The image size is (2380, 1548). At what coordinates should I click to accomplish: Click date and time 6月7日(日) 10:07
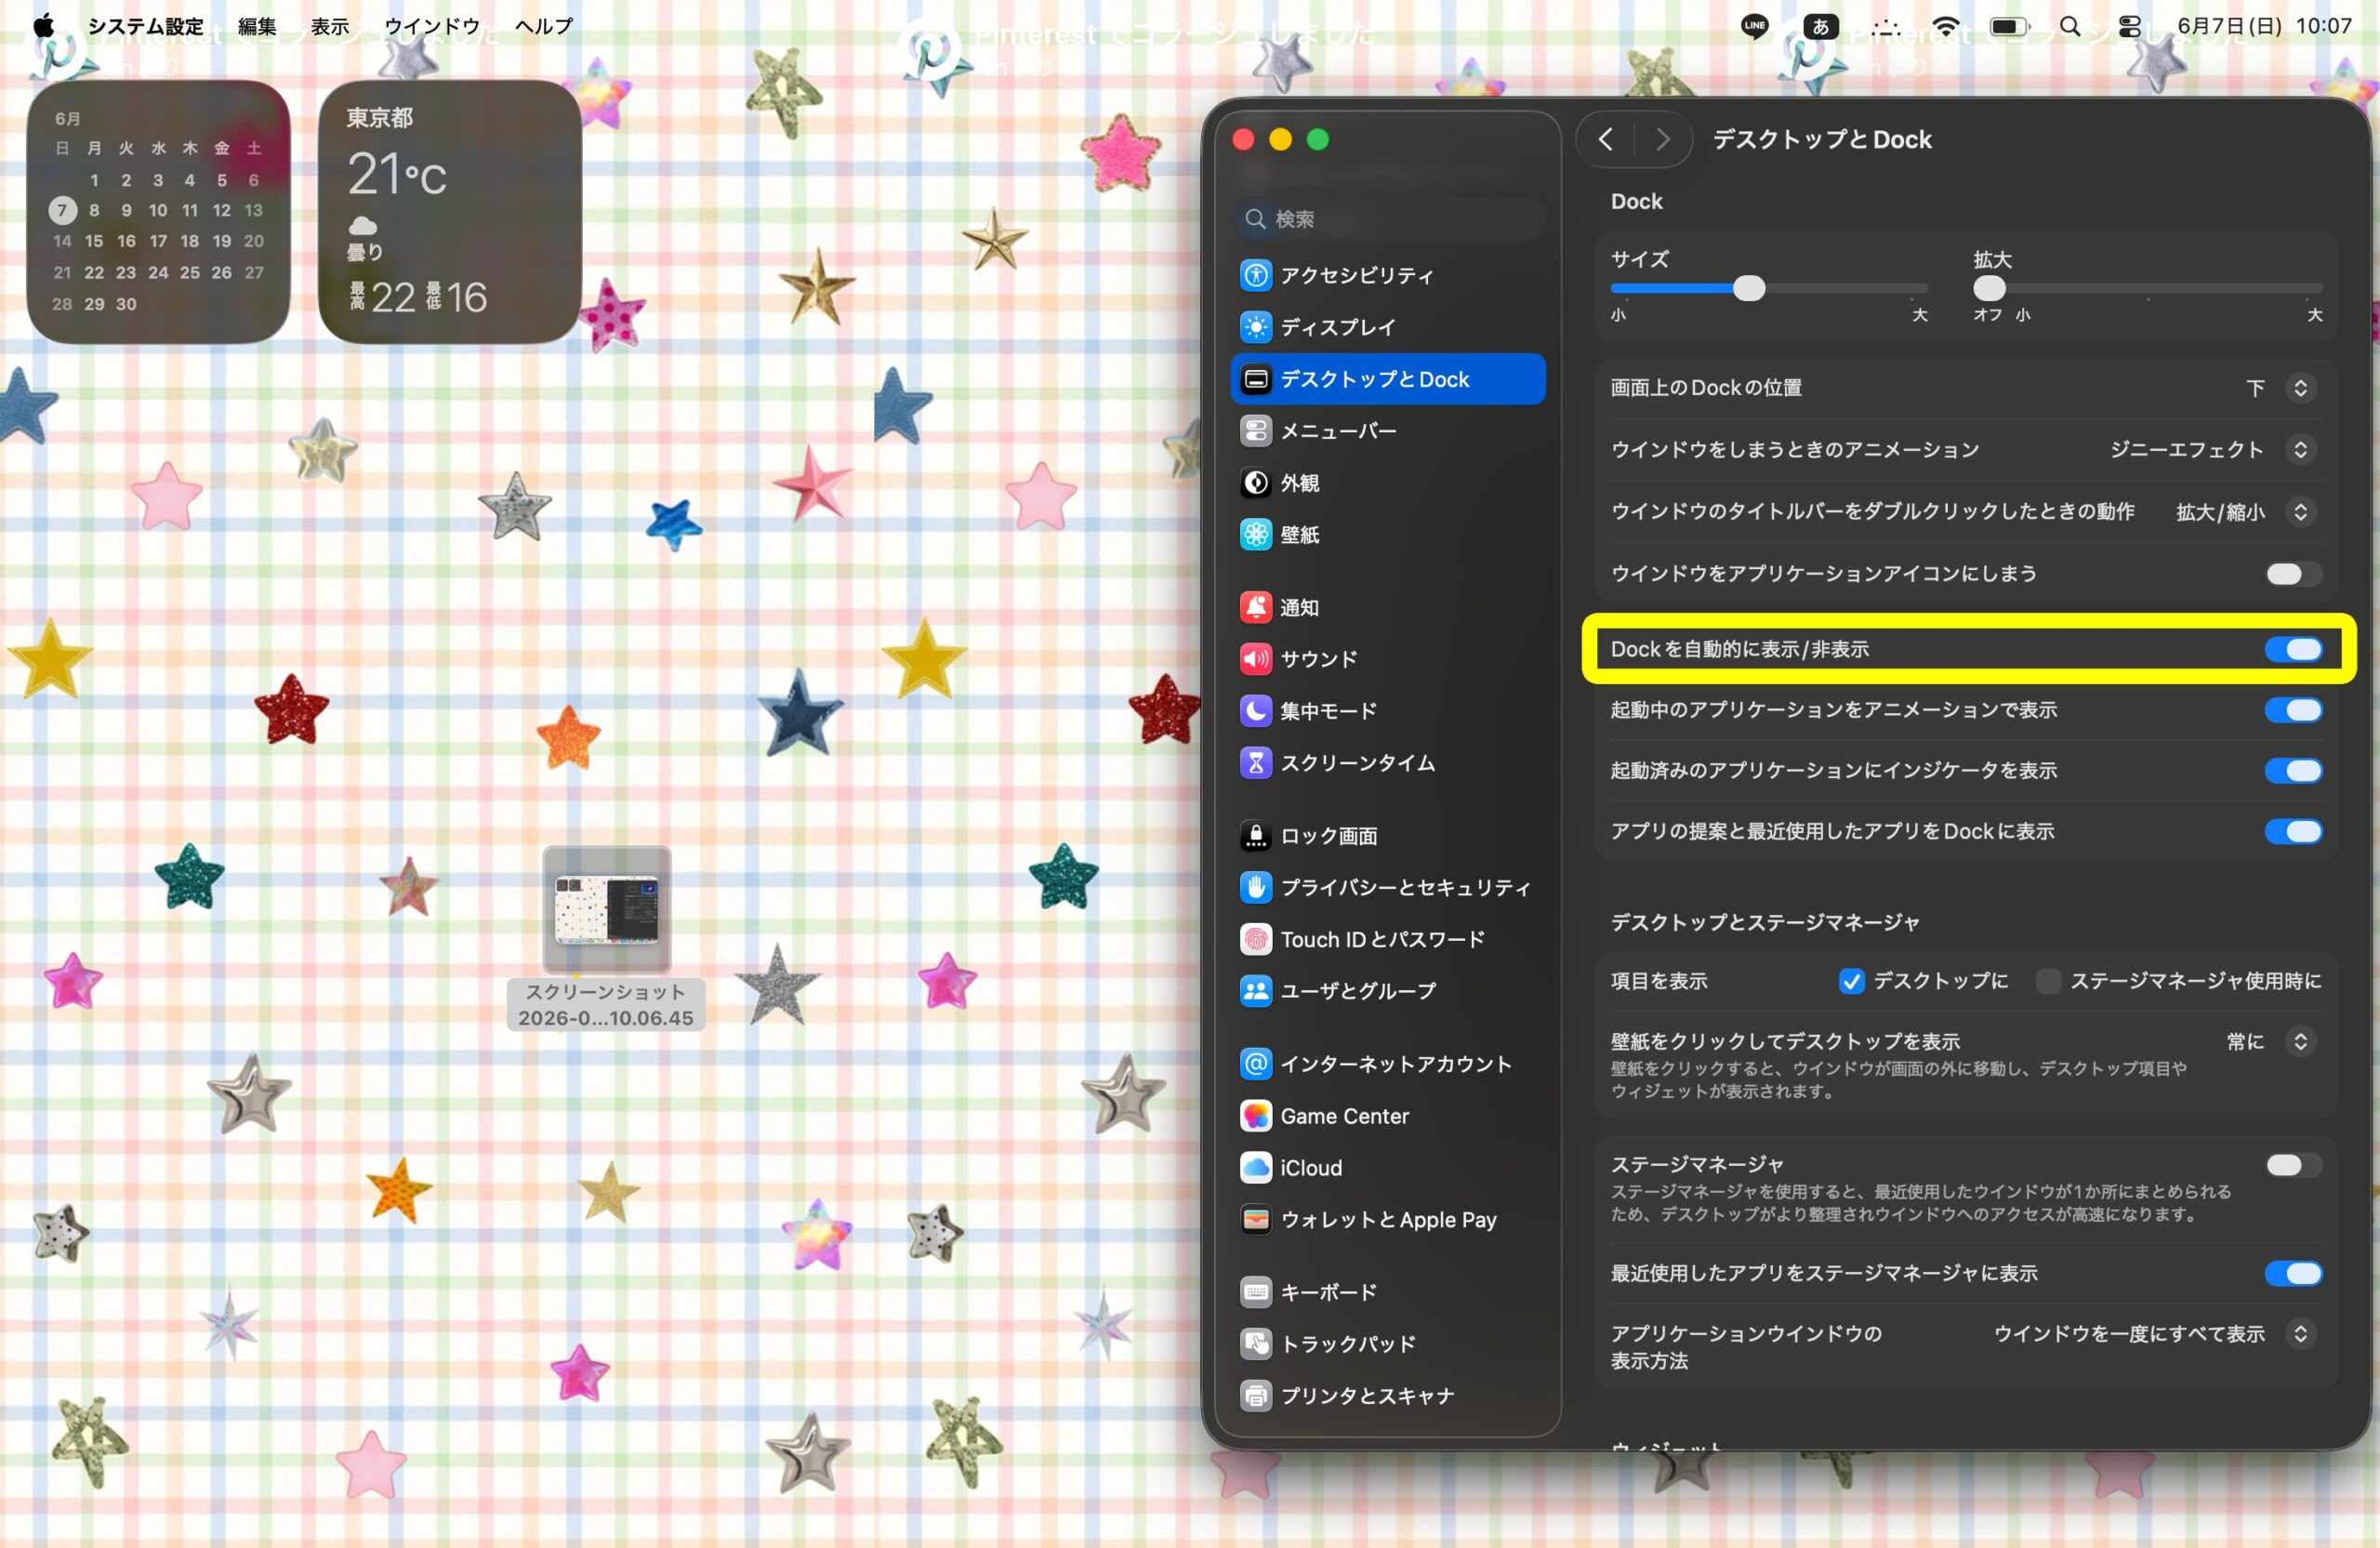(2264, 26)
